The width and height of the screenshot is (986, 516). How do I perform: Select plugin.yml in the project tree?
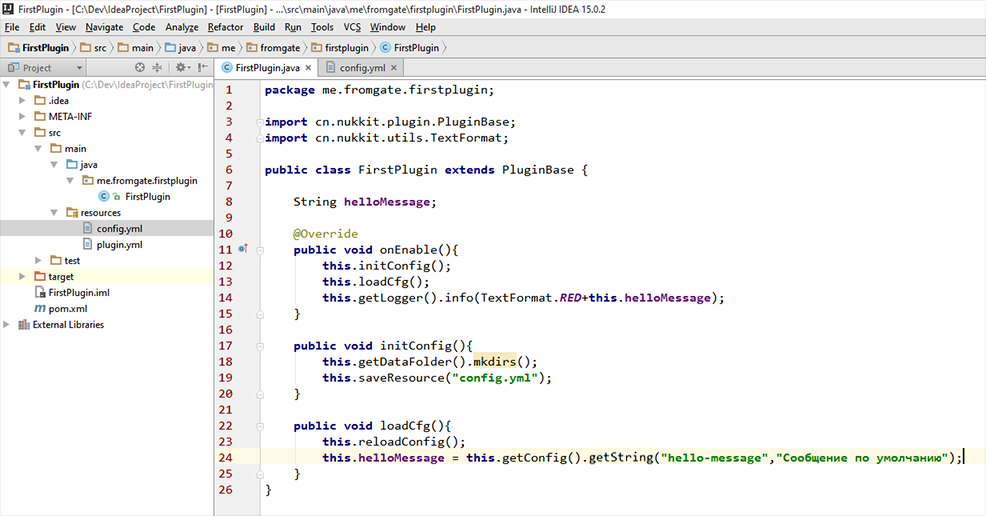(119, 244)
